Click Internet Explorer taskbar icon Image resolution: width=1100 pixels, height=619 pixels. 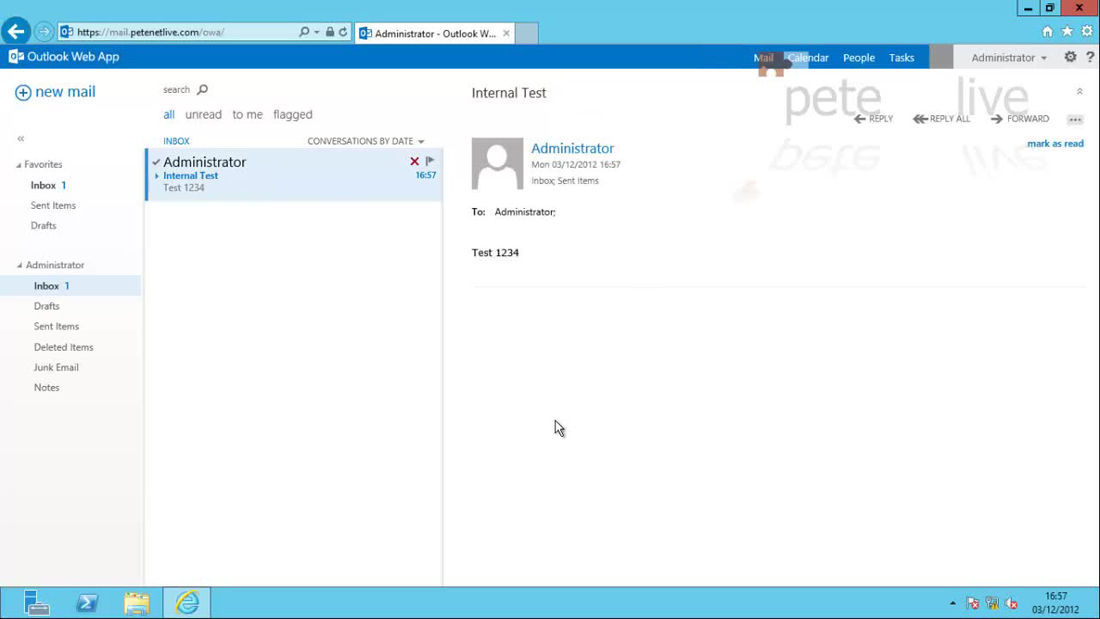(187, 603)
